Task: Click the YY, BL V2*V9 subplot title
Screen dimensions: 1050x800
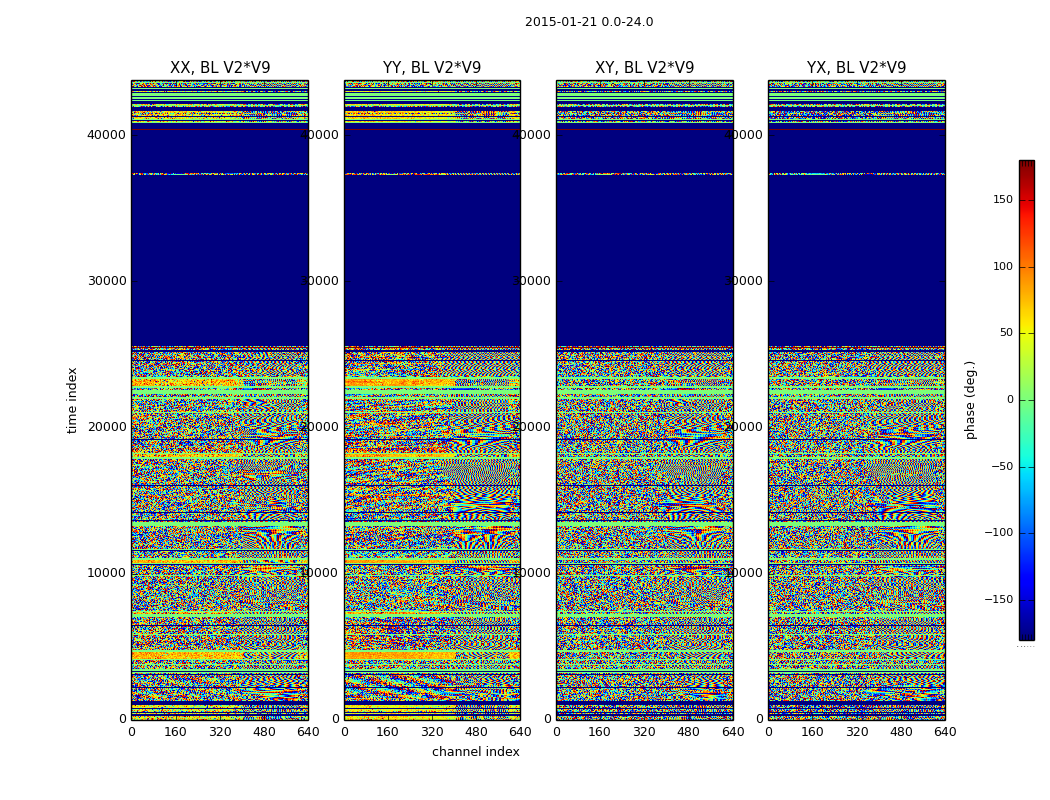Action: (432, 68)
